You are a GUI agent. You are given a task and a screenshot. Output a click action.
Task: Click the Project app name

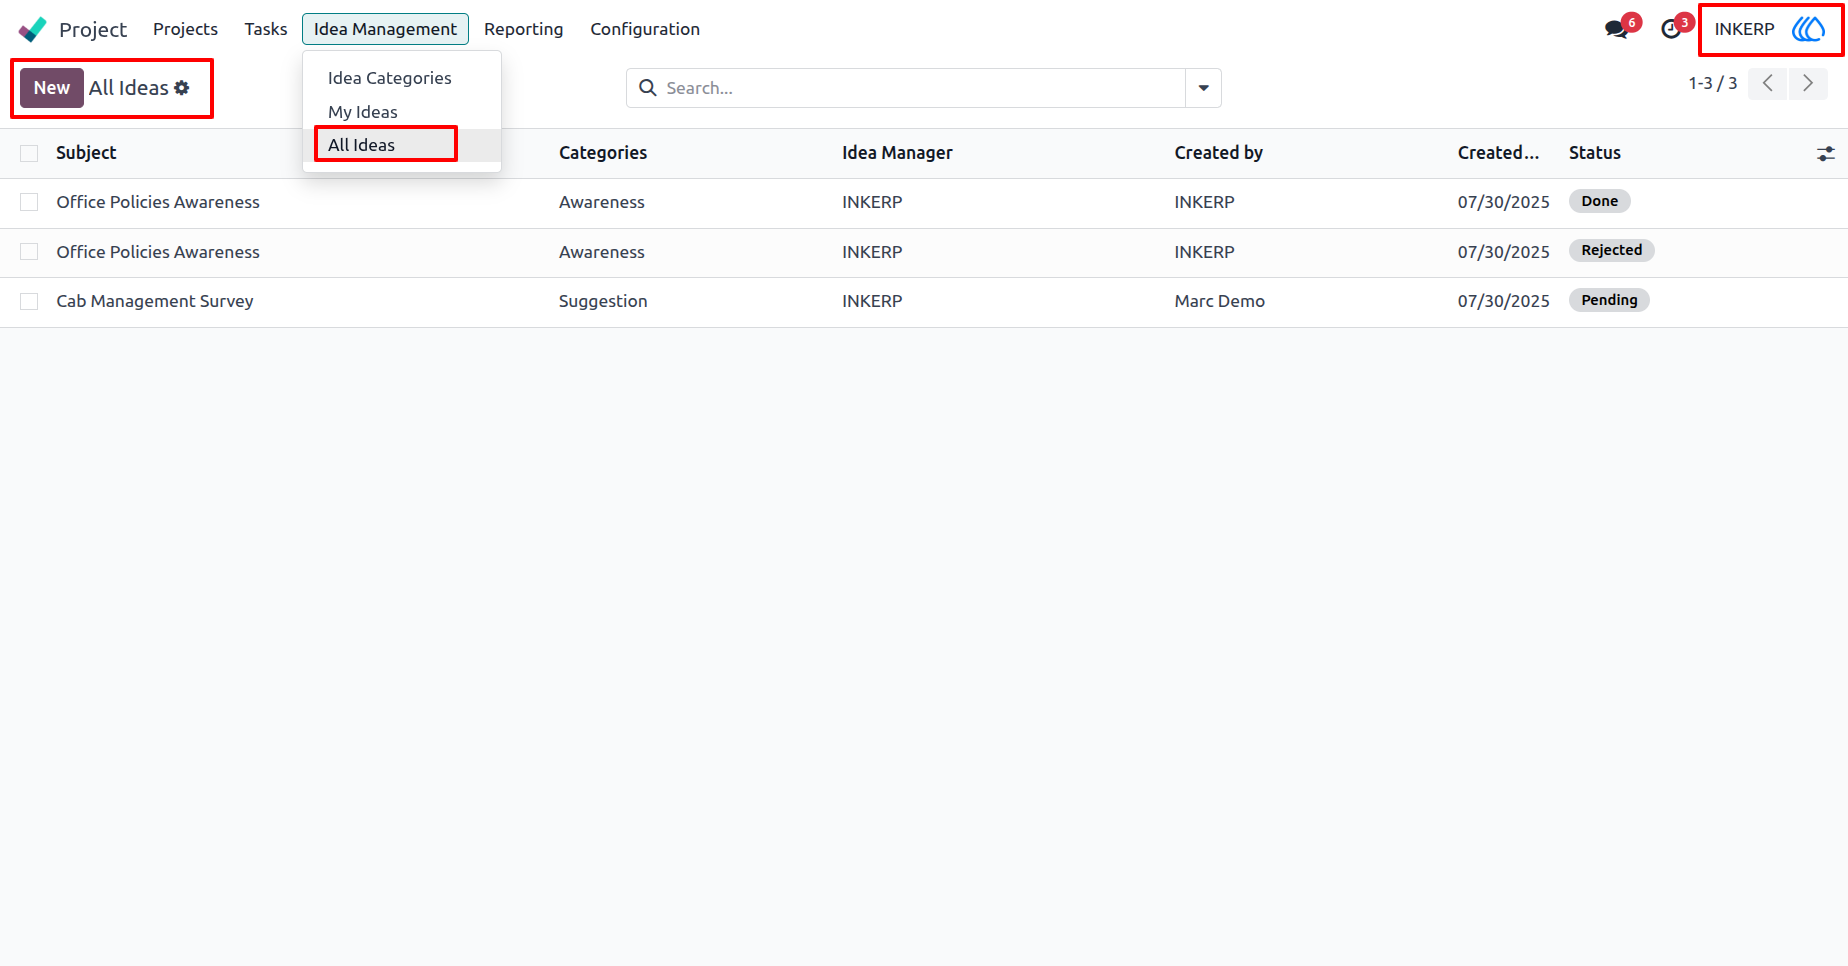point(93,30)
